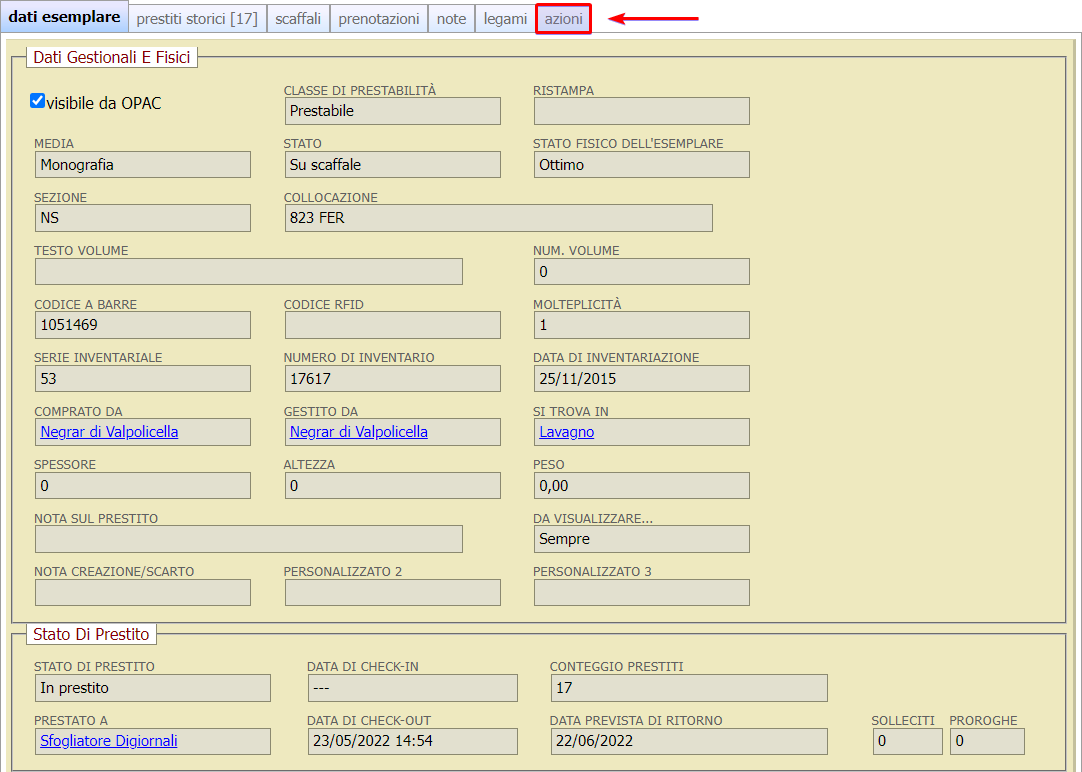Open the highlighted 'azioni' tab
This screenshot has width=1082, height=772.
pyautogui.click(x=563, y=19)
